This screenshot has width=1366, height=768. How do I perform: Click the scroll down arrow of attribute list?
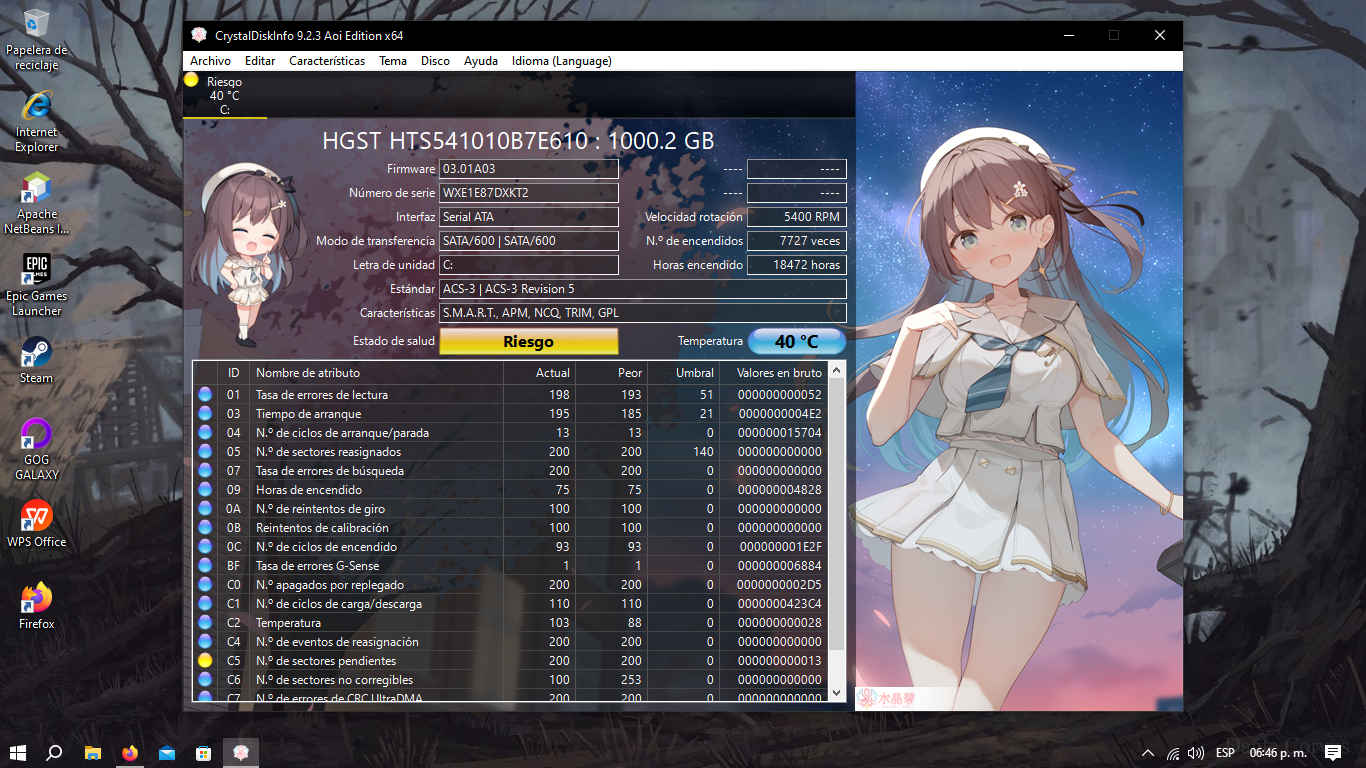837,692
